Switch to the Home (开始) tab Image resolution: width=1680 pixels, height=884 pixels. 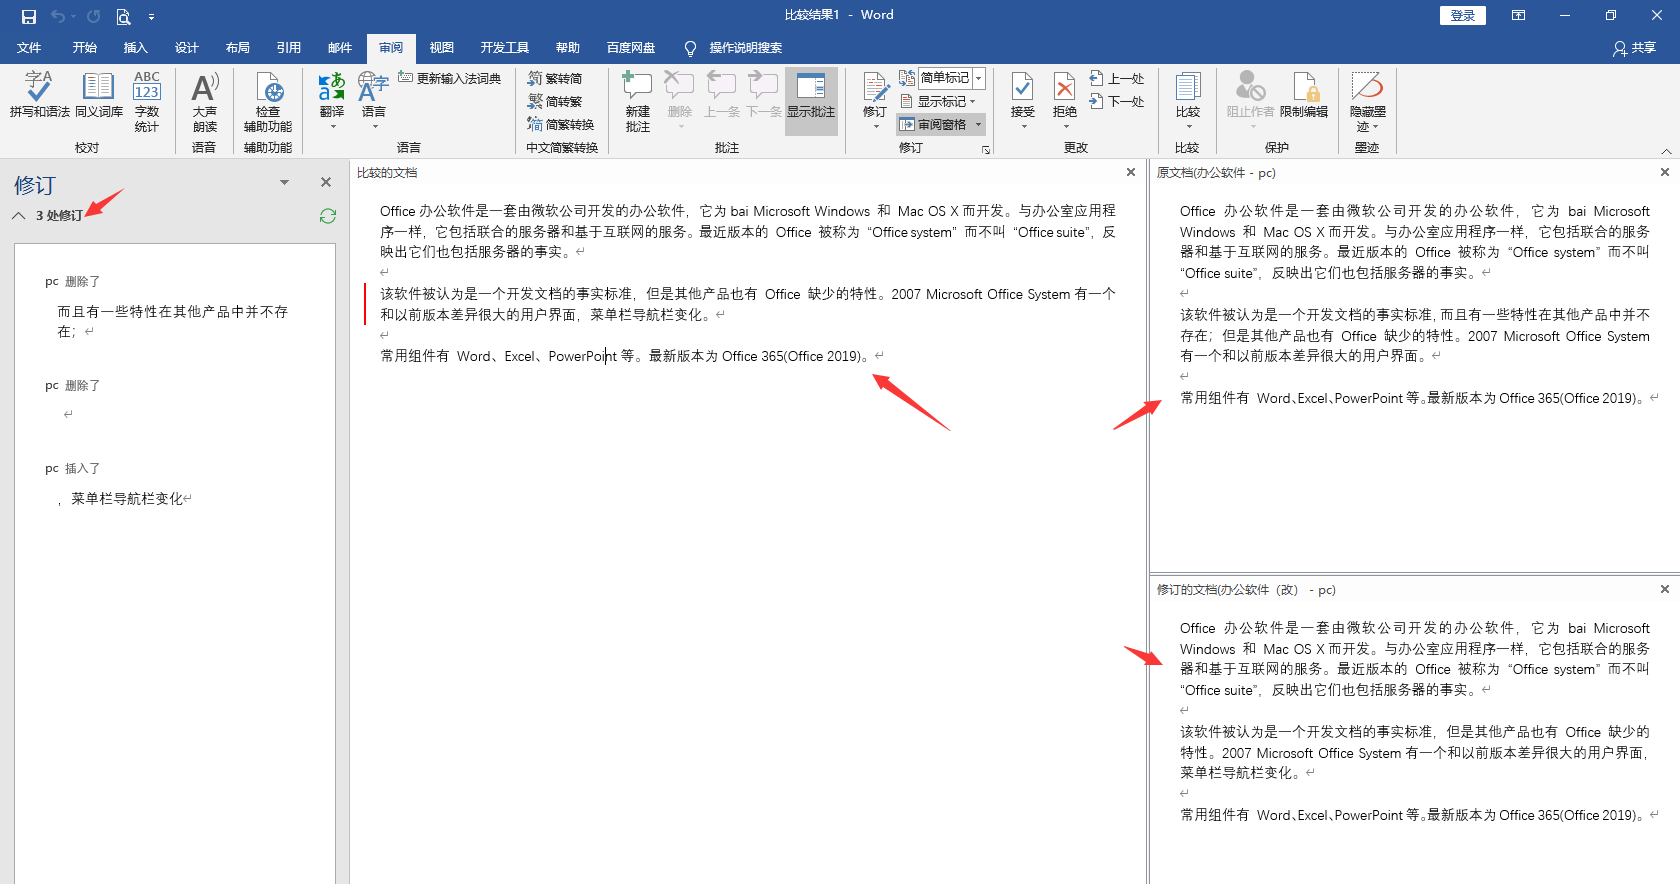click(x=85, y=48)
